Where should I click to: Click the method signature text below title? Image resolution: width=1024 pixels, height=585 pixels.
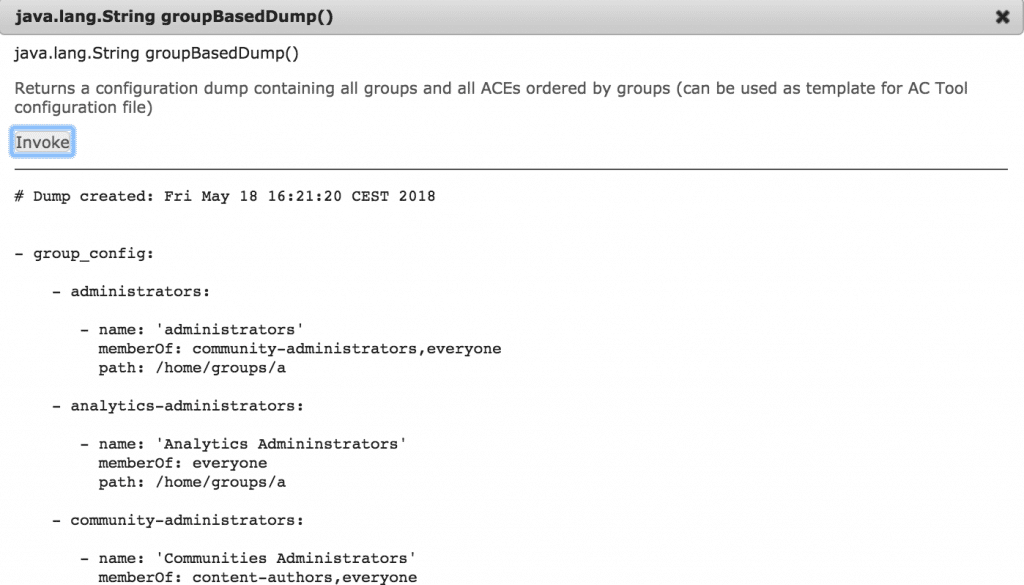(x=157, y=54)
